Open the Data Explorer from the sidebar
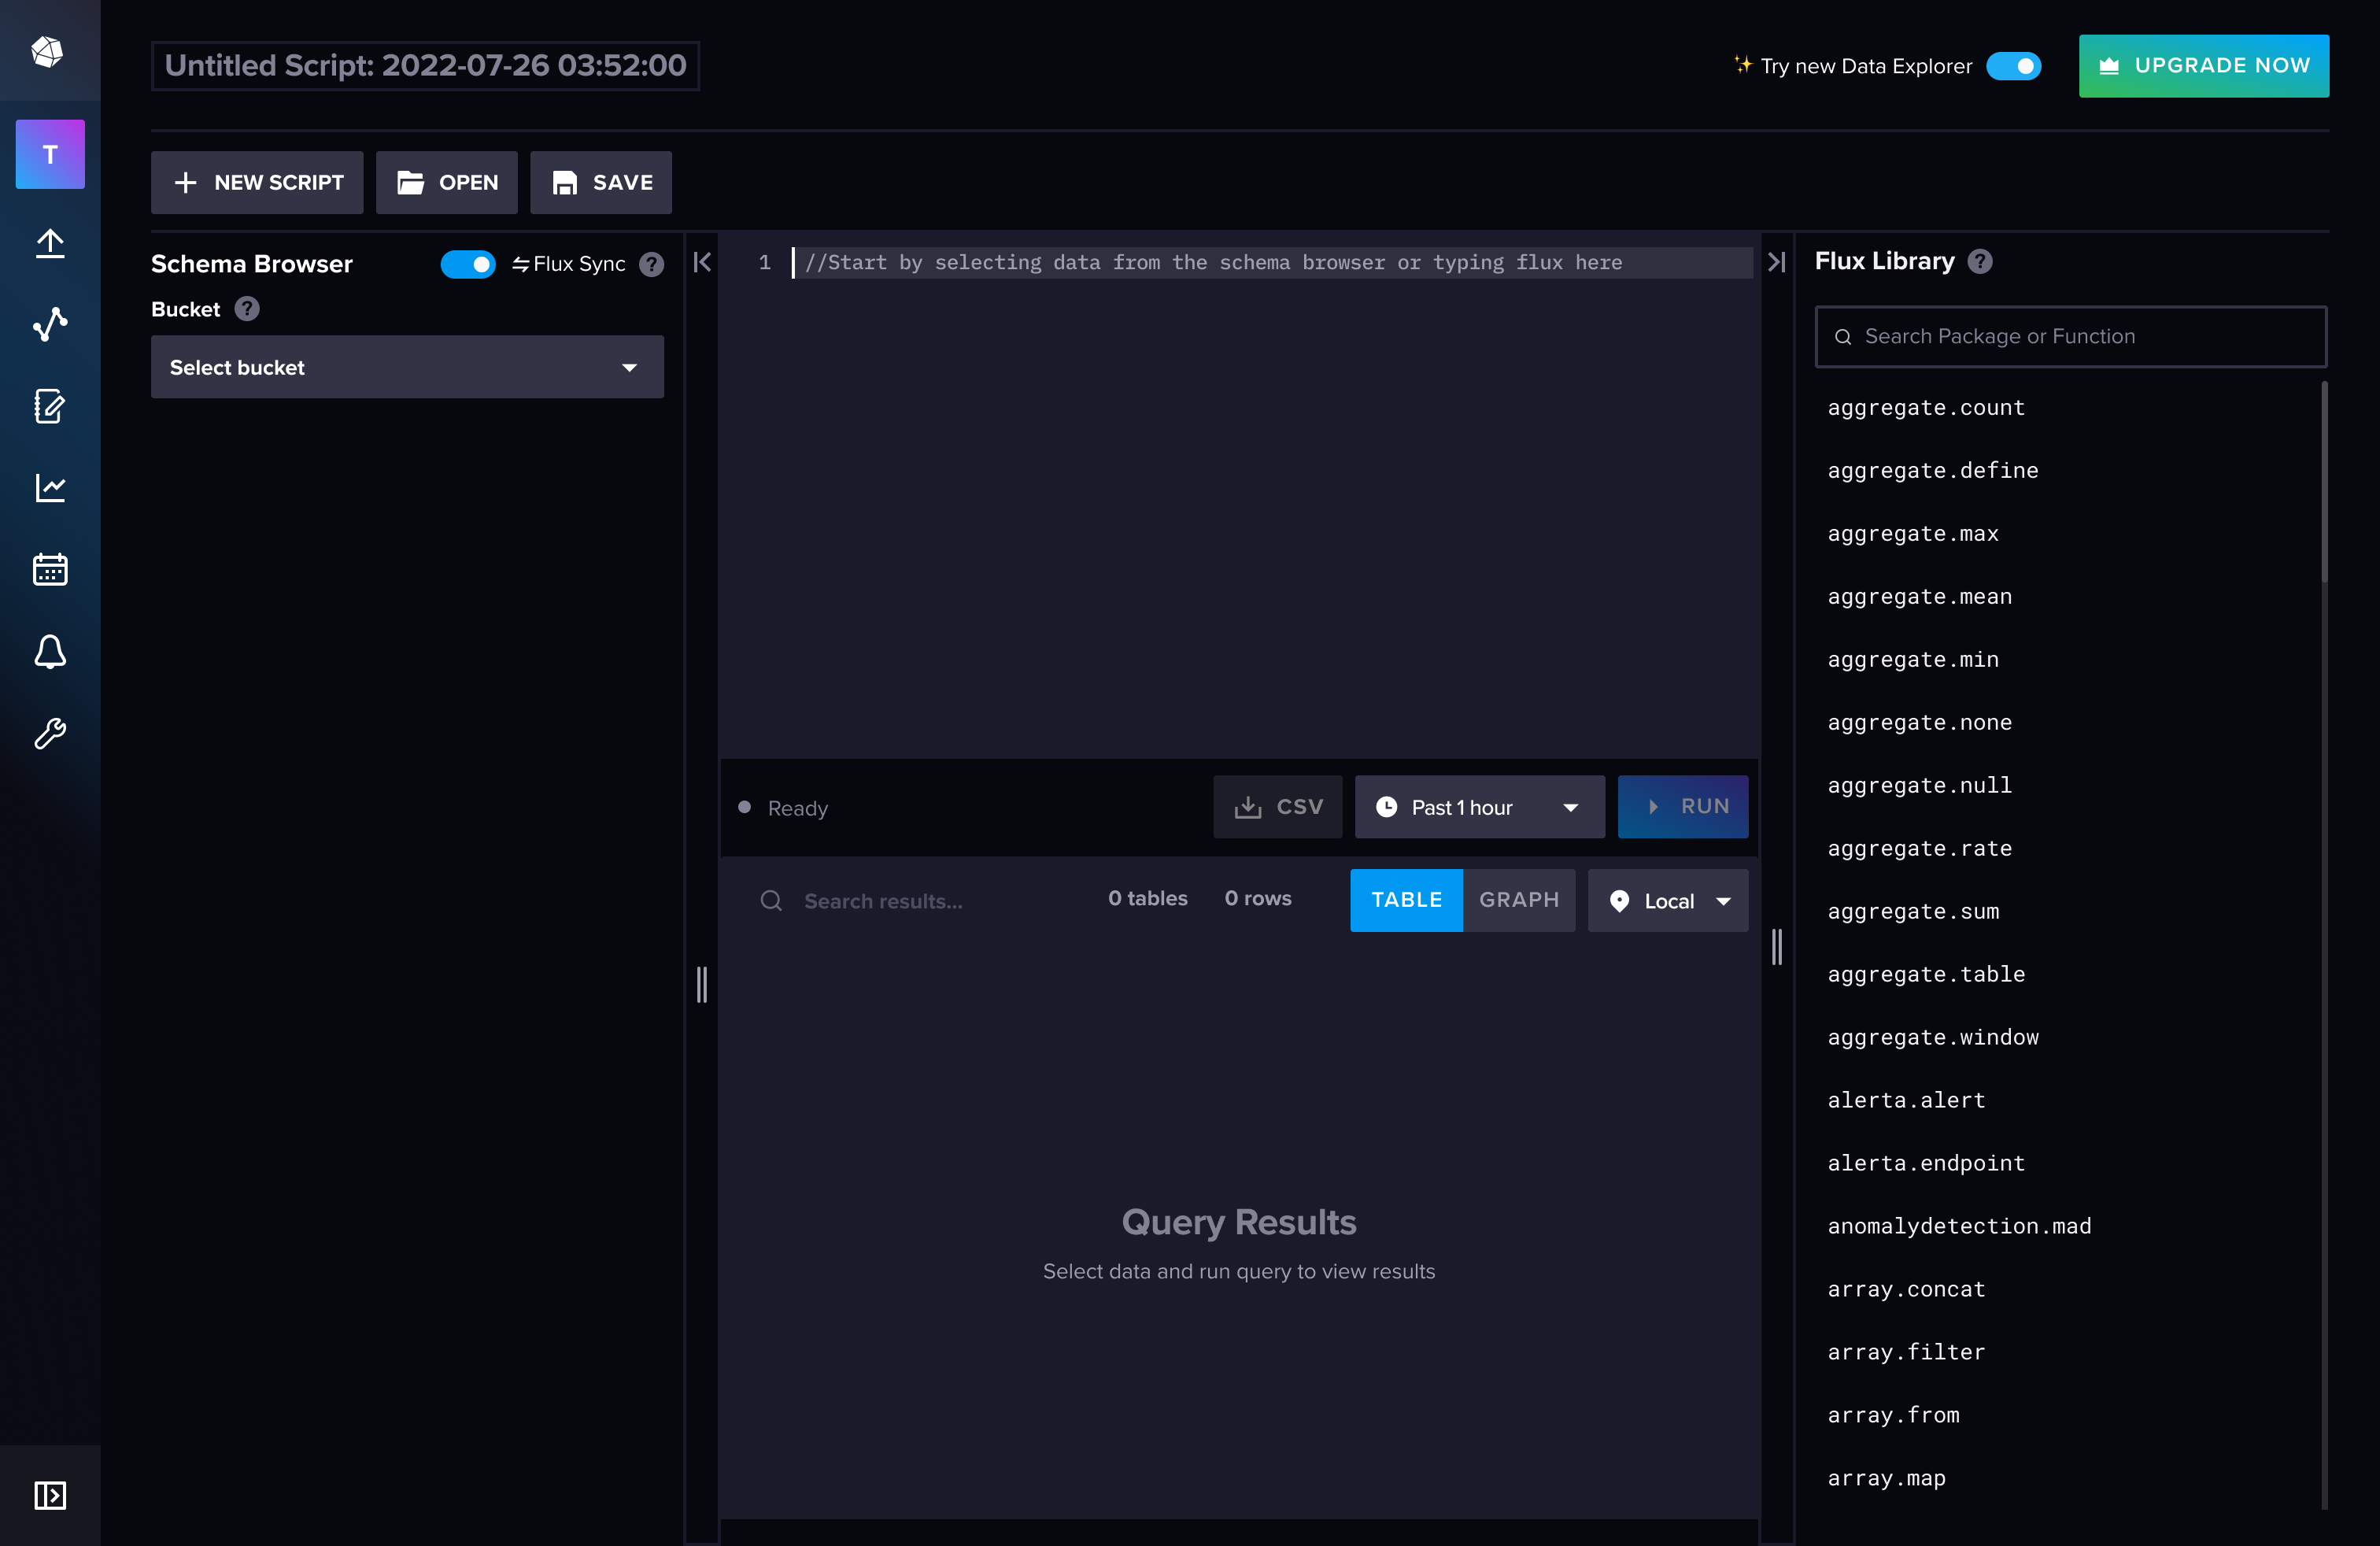Image resolution: width=2380 pixels, height=1546 pixels. [x=50, y=323]
